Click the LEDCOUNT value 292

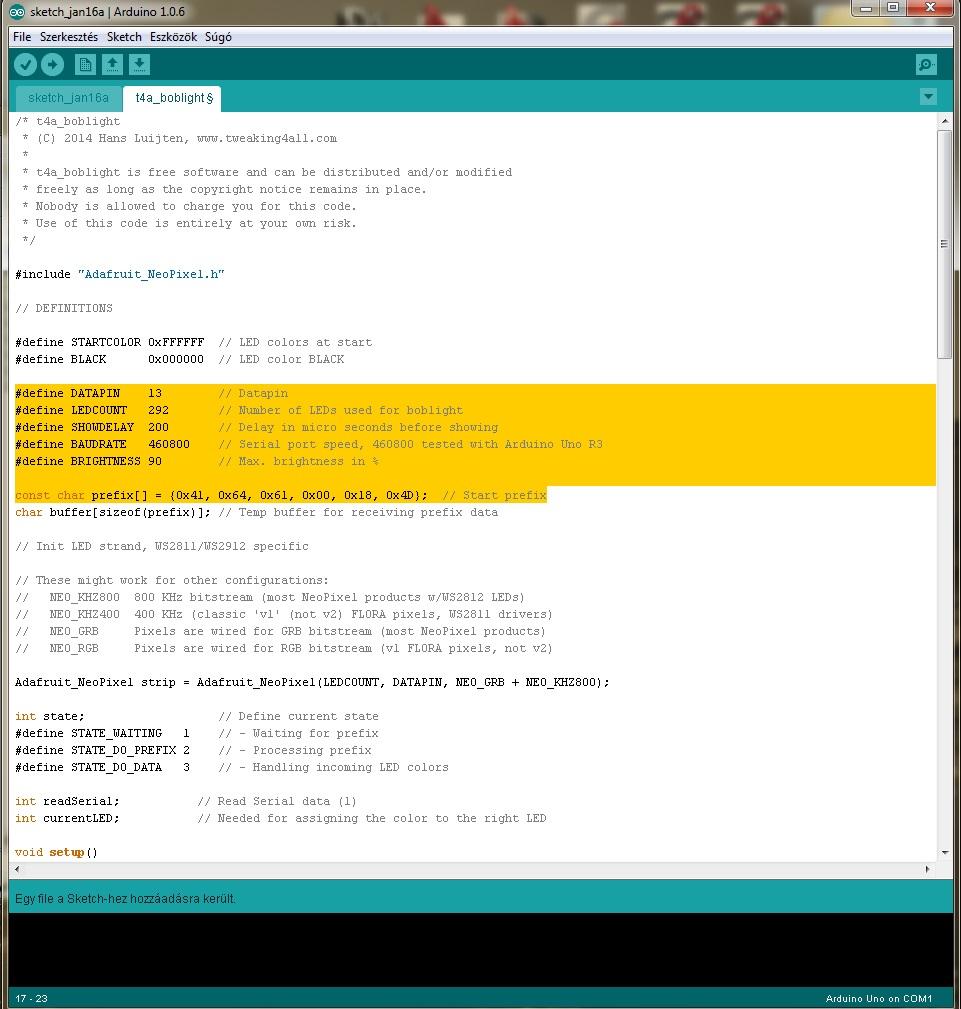158,410
